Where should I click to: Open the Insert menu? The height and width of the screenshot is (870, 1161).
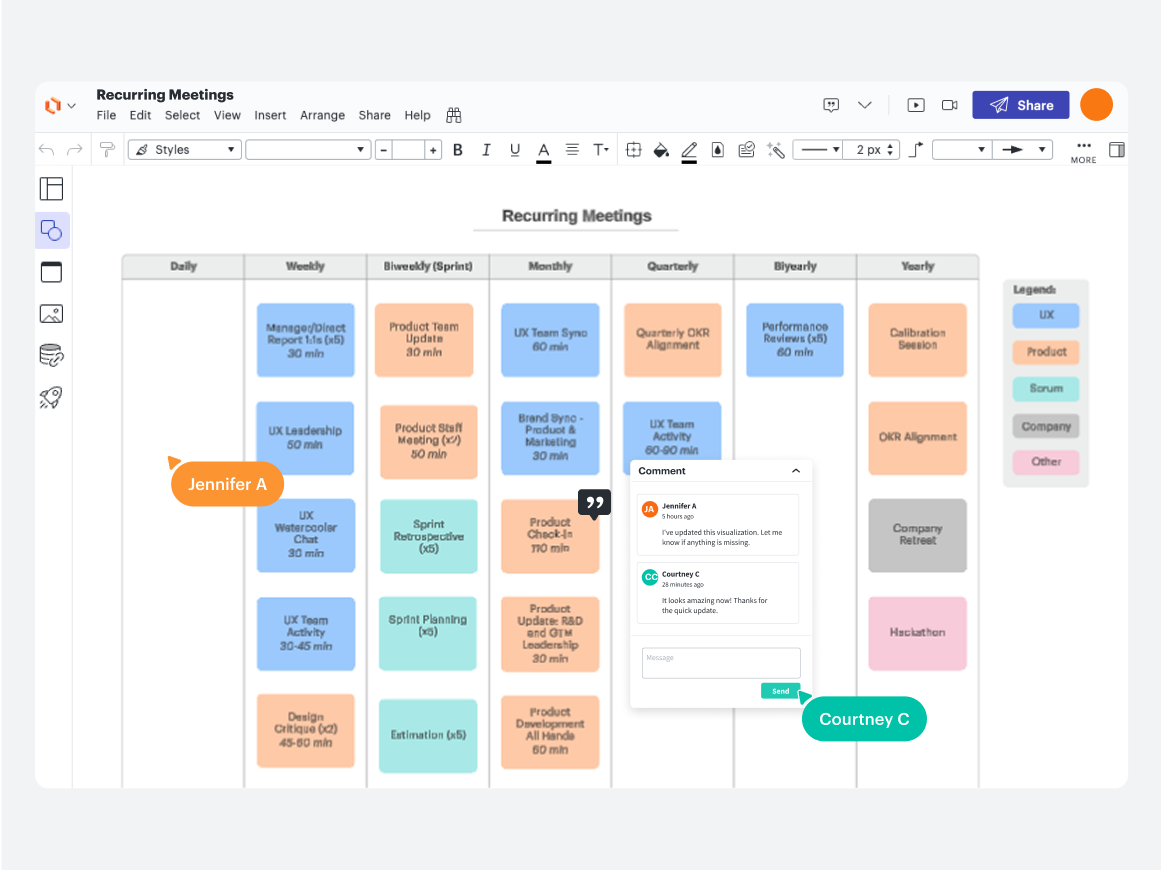[x=270, y=115]
